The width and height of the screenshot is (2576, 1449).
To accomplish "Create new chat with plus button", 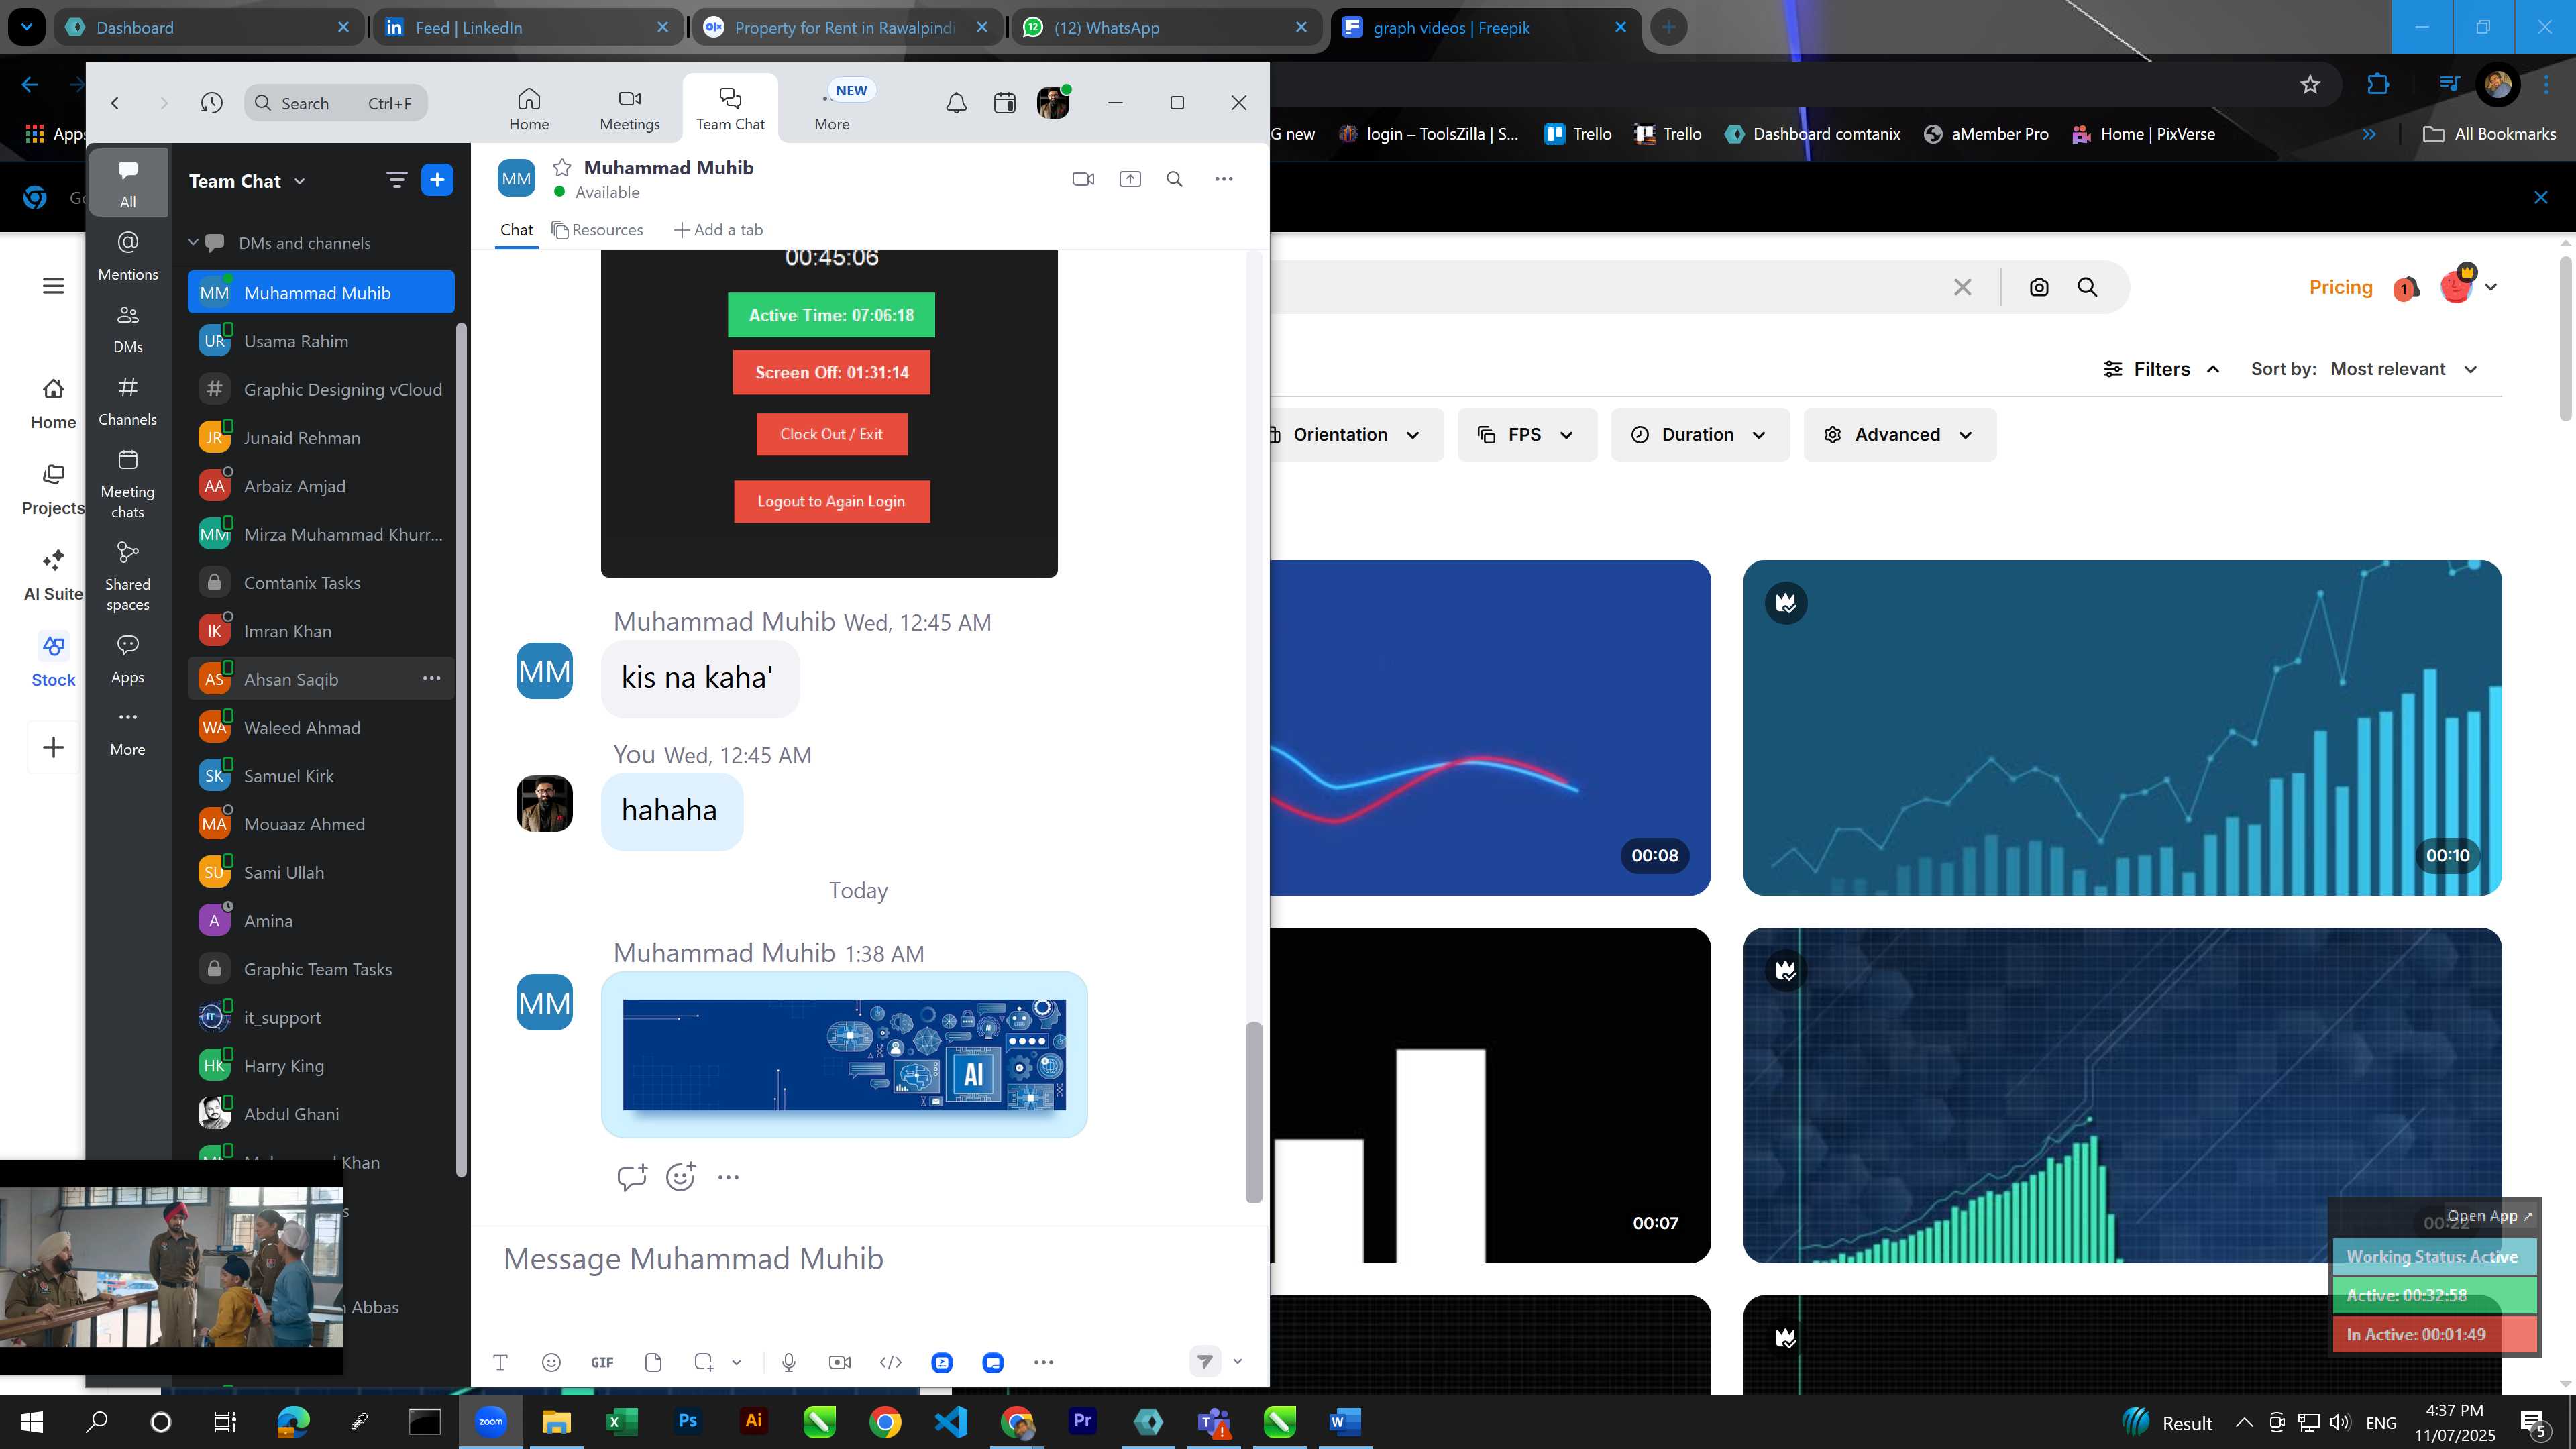I will pyautogui.click(x=437, y=180).
